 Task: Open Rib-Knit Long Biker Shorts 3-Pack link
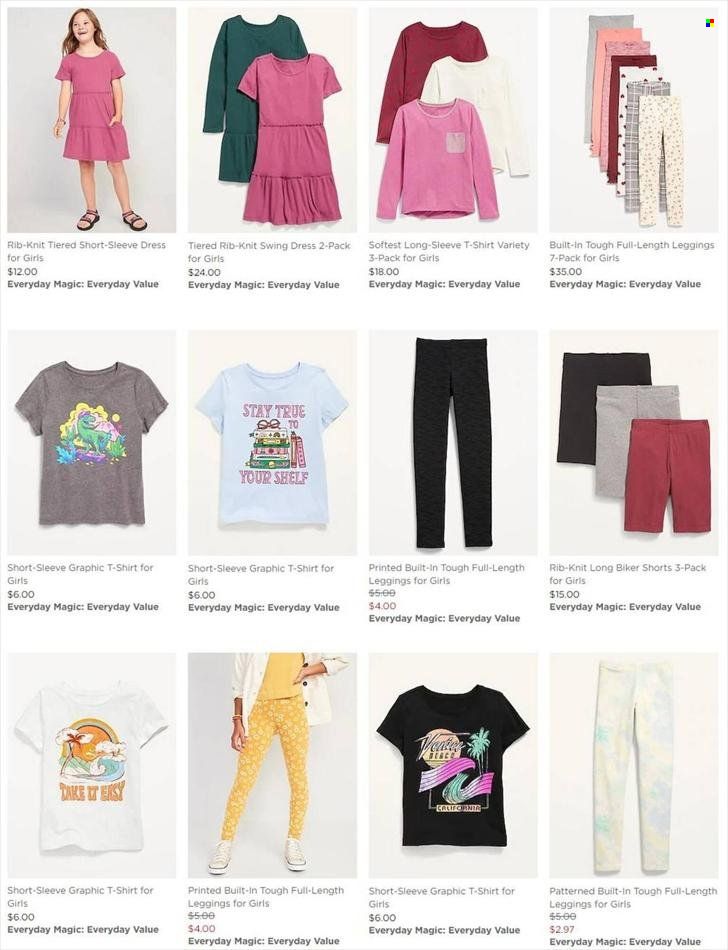627,574
